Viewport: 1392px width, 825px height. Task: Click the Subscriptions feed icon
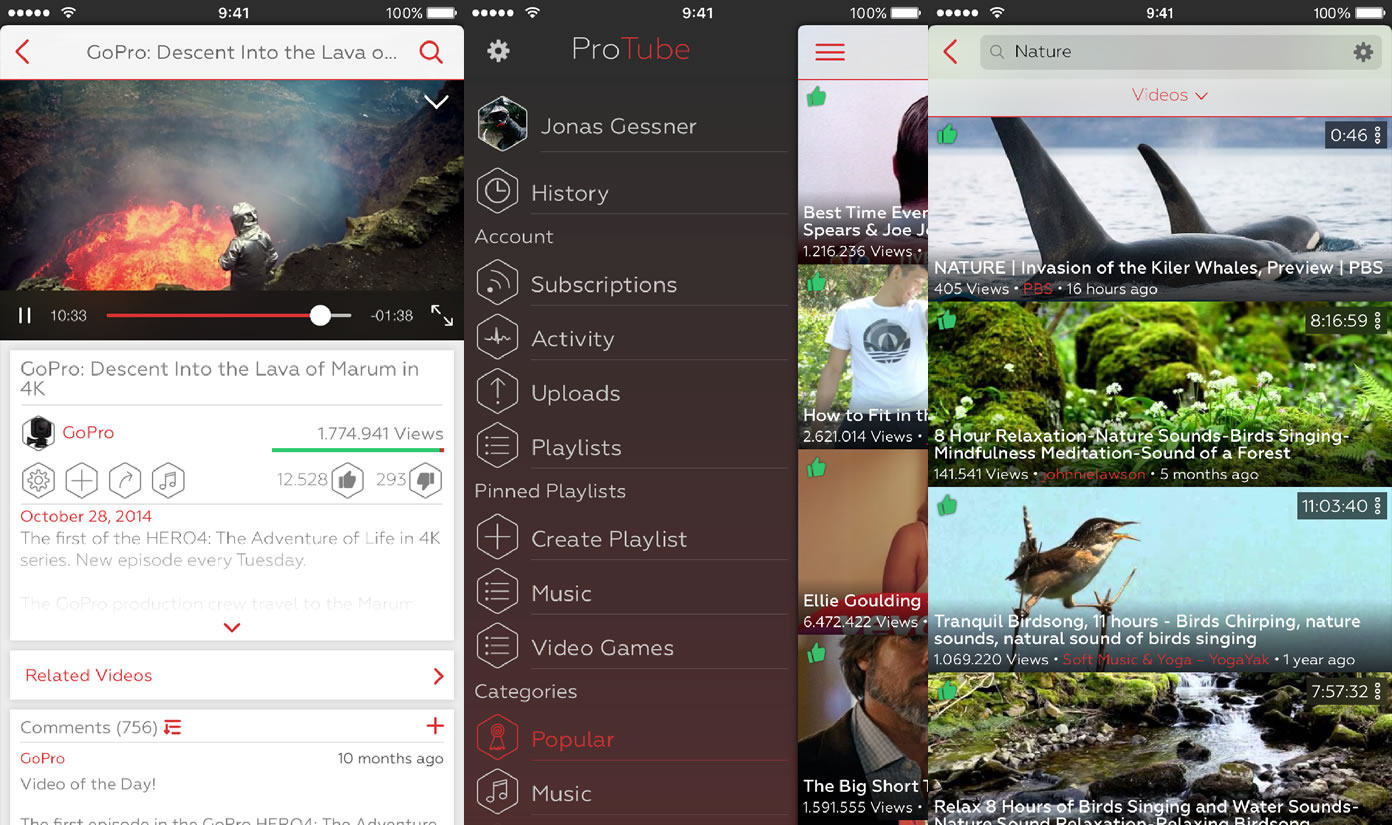point(497,283)
